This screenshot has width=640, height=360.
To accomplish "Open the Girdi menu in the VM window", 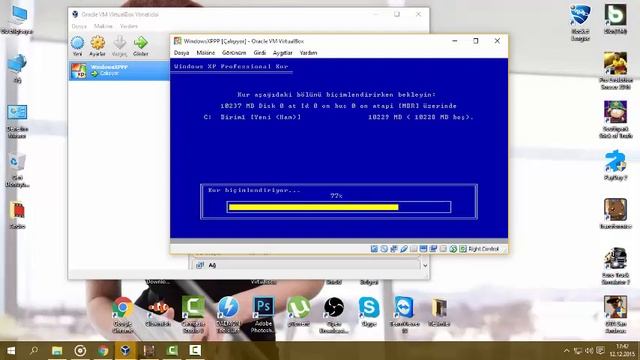I will [x=259, y=53].
